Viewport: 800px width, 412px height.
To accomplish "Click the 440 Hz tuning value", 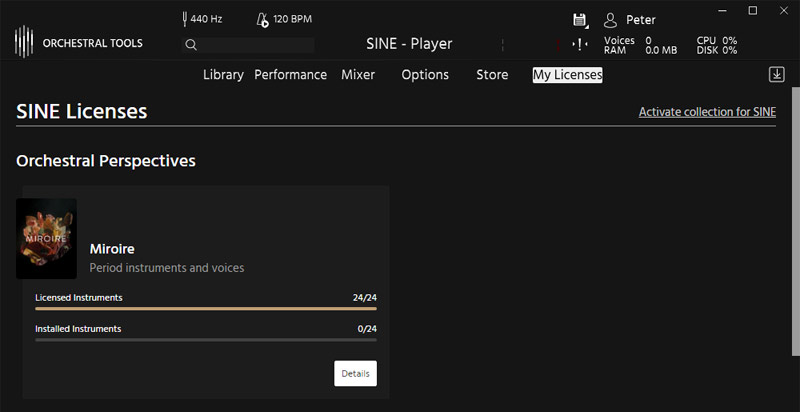I will click(207, 19).
